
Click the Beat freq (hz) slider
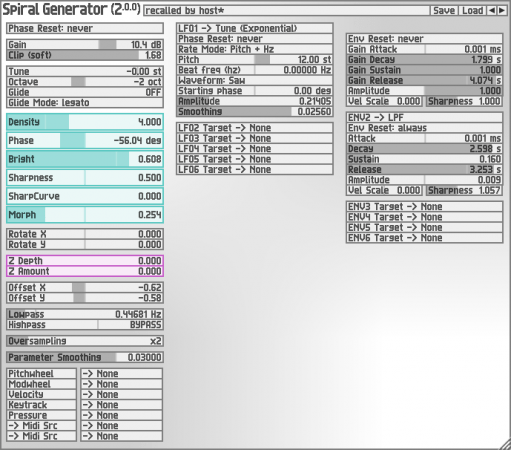255,70
